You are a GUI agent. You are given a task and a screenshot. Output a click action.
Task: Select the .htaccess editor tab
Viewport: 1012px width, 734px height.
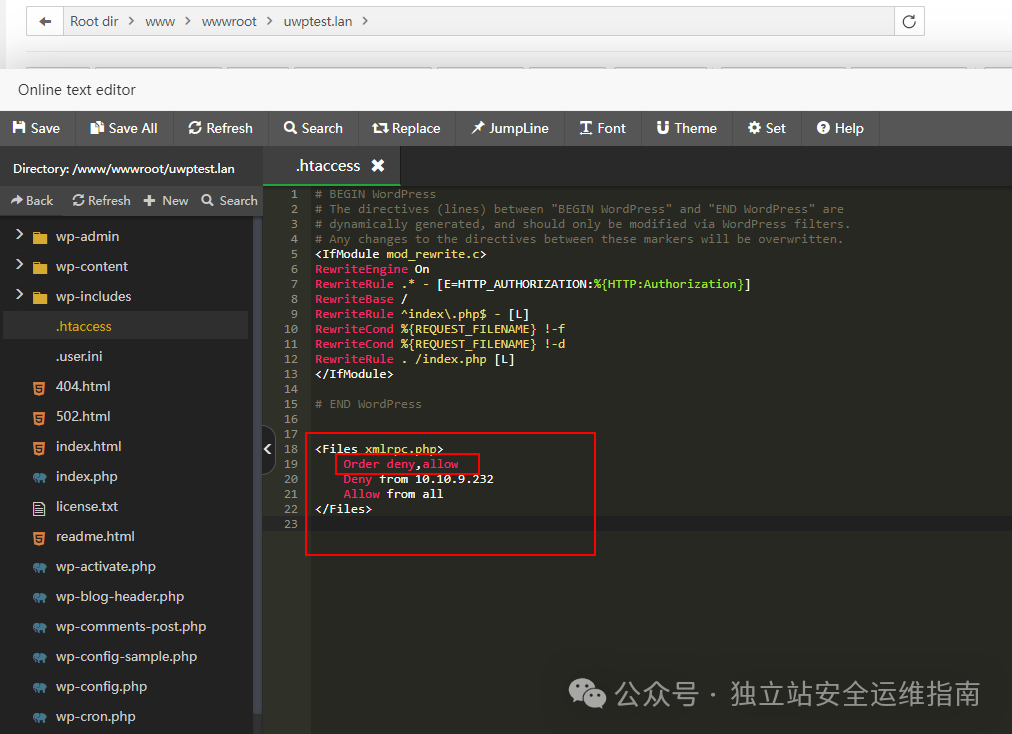coord(328,166)
